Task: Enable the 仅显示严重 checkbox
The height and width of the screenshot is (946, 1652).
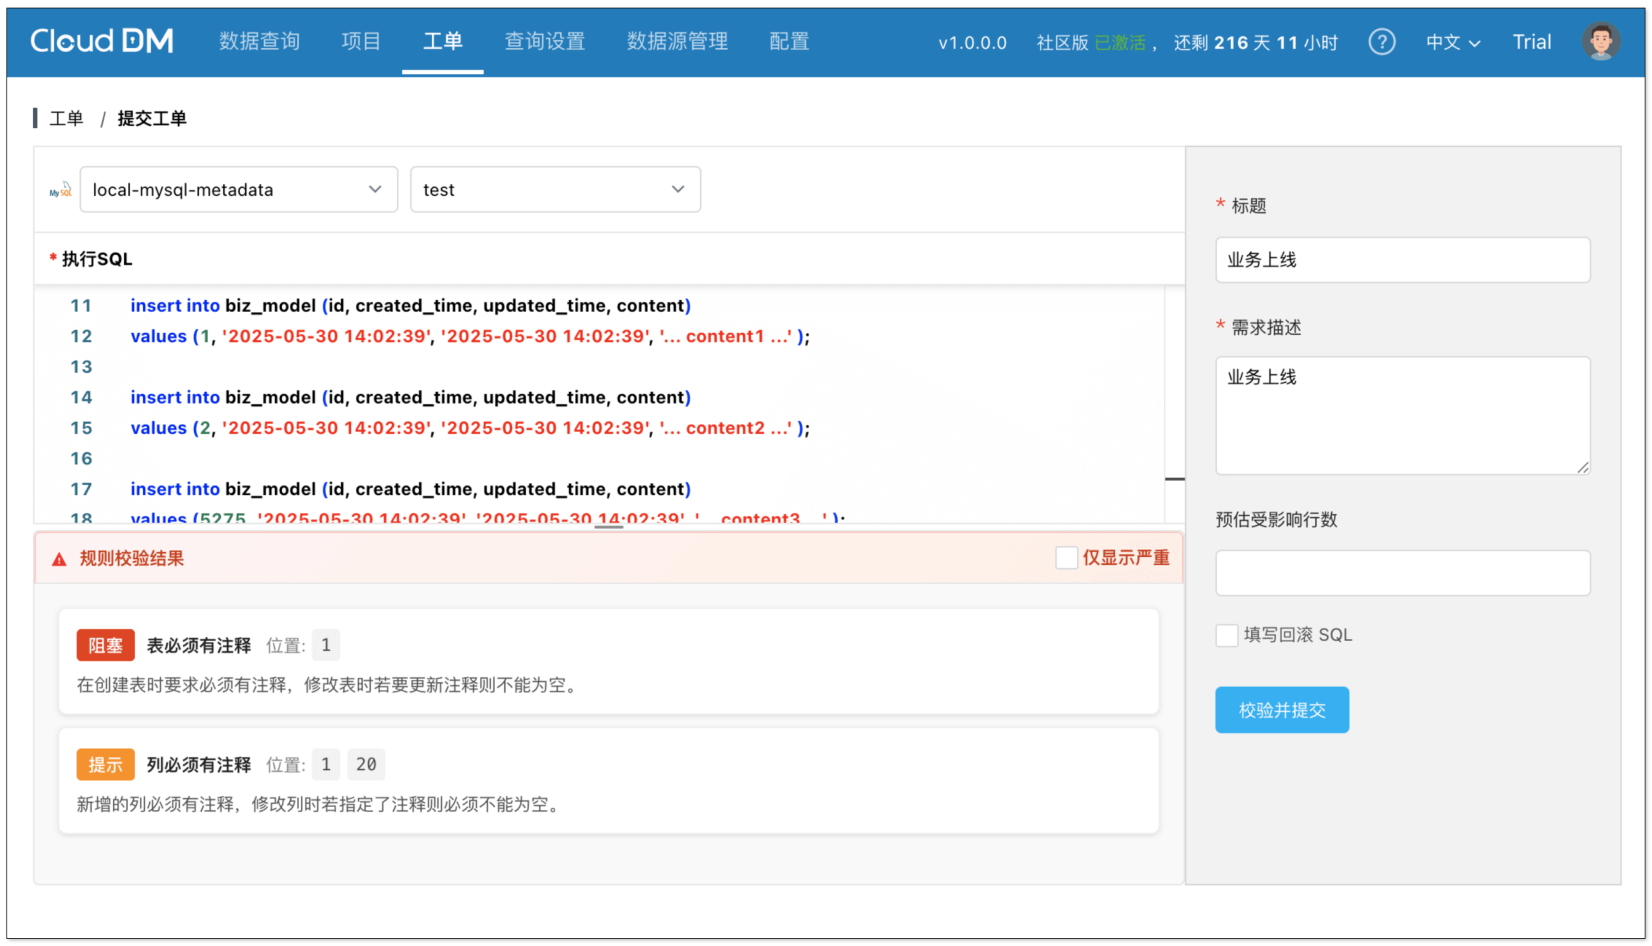Action: click(1066, 558)
